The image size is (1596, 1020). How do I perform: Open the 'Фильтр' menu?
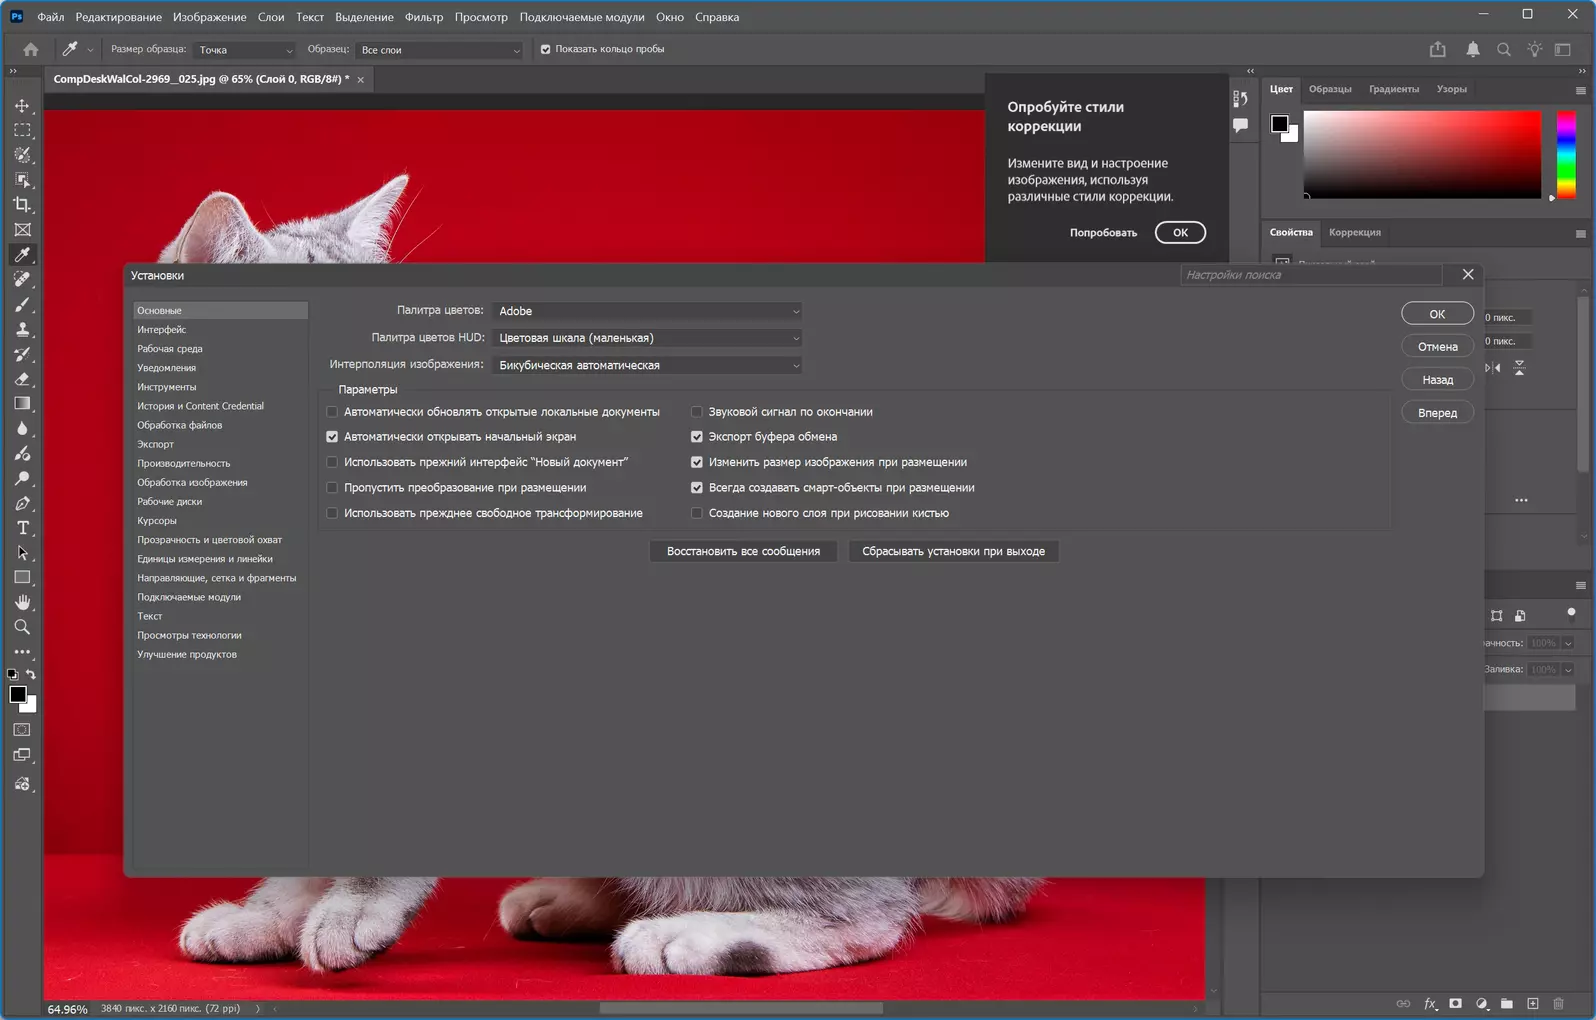pyautogui.click(x=423, y=17)
